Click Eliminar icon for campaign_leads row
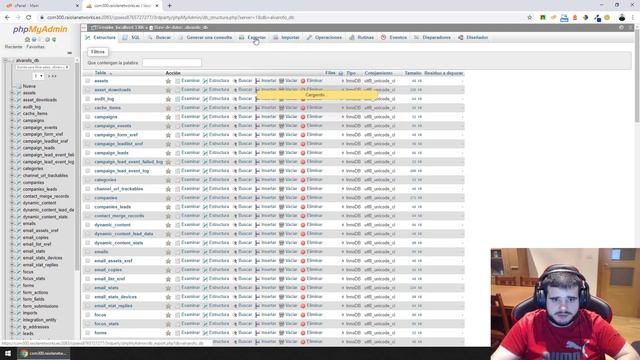640x360 pixels. tap(303, 153)
